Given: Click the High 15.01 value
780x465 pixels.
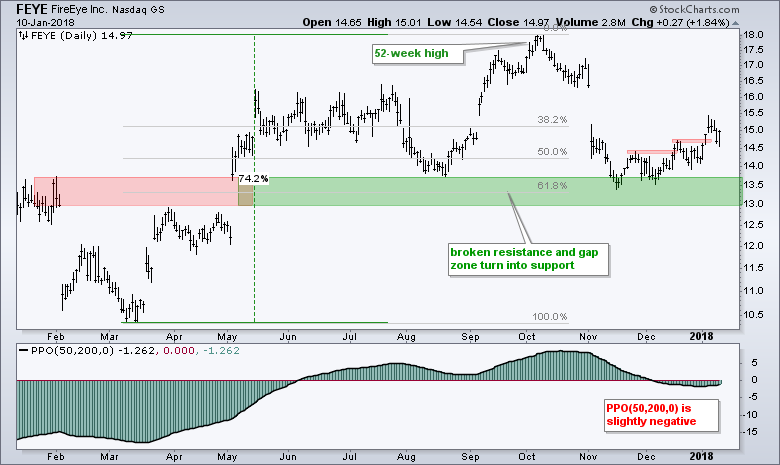Looking at the screenshot, I should point(394,22).
